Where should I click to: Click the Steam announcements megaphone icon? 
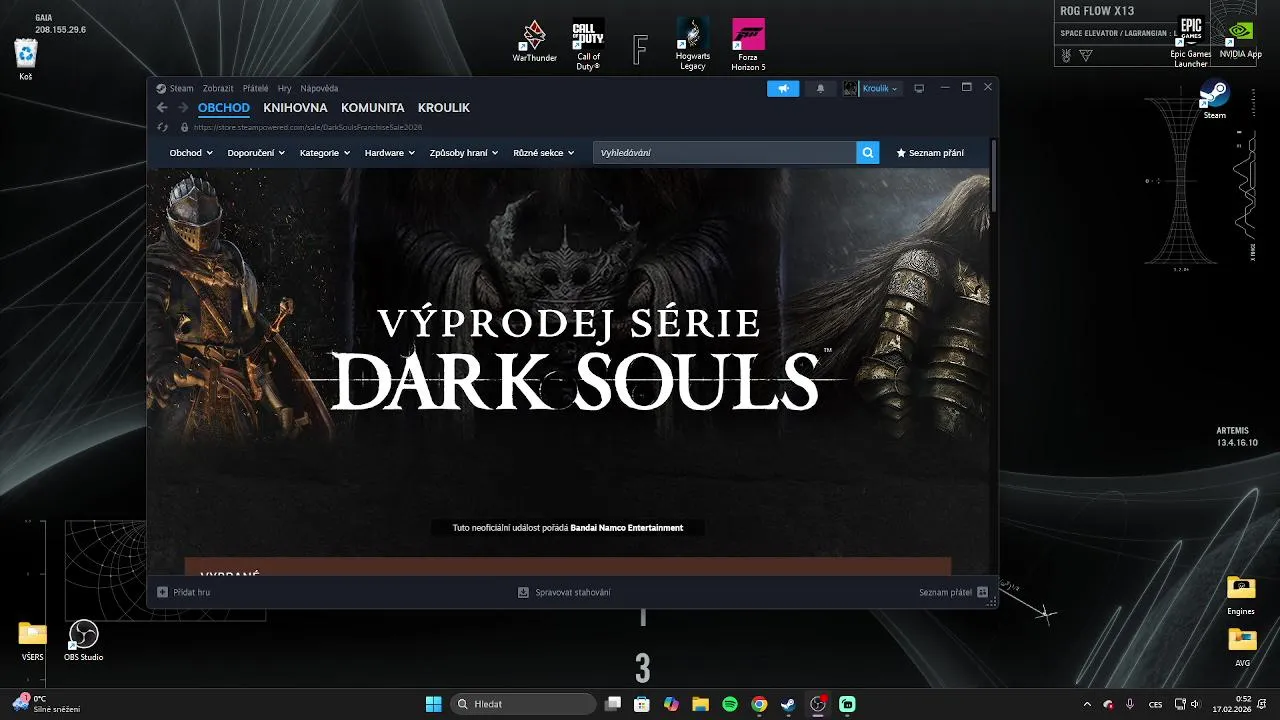click(x=783, y=88)
